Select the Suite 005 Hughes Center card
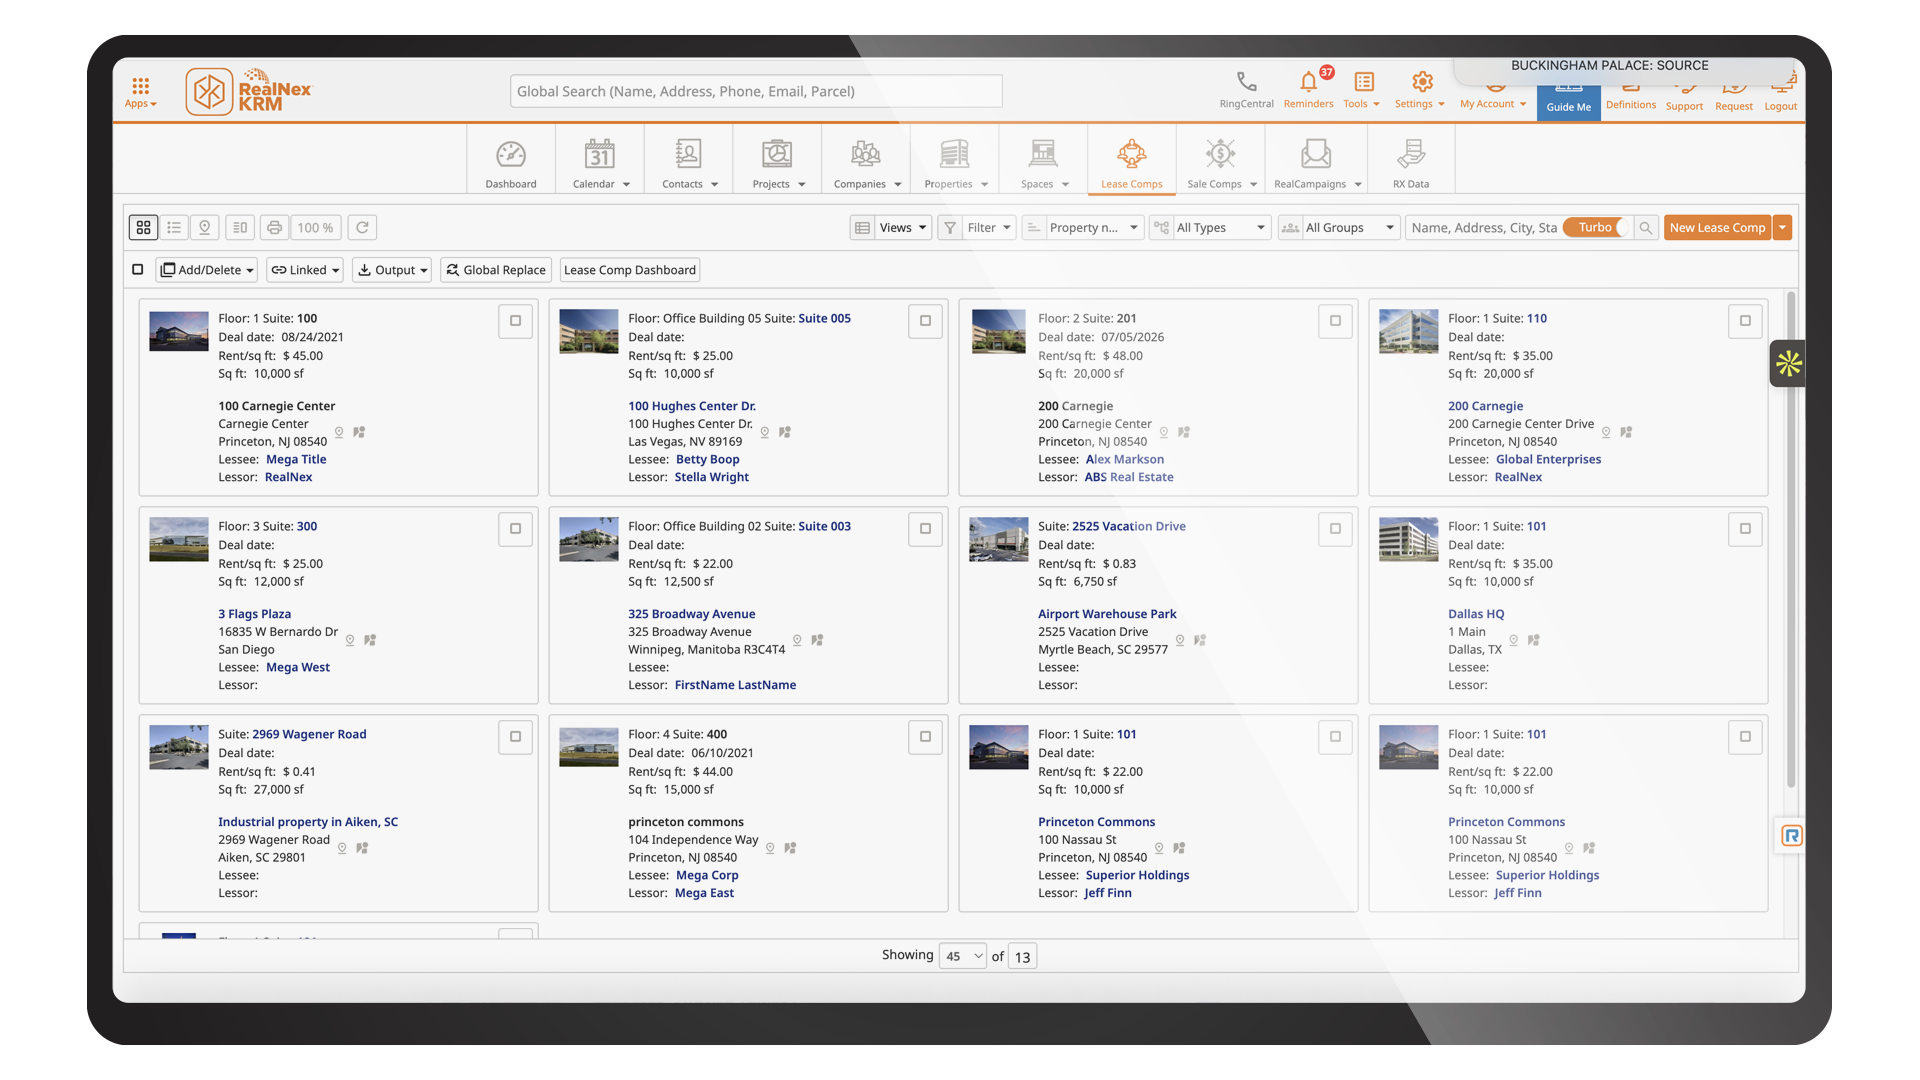This screenshot has width=1920, height=1080. click(x=925, y=321)
